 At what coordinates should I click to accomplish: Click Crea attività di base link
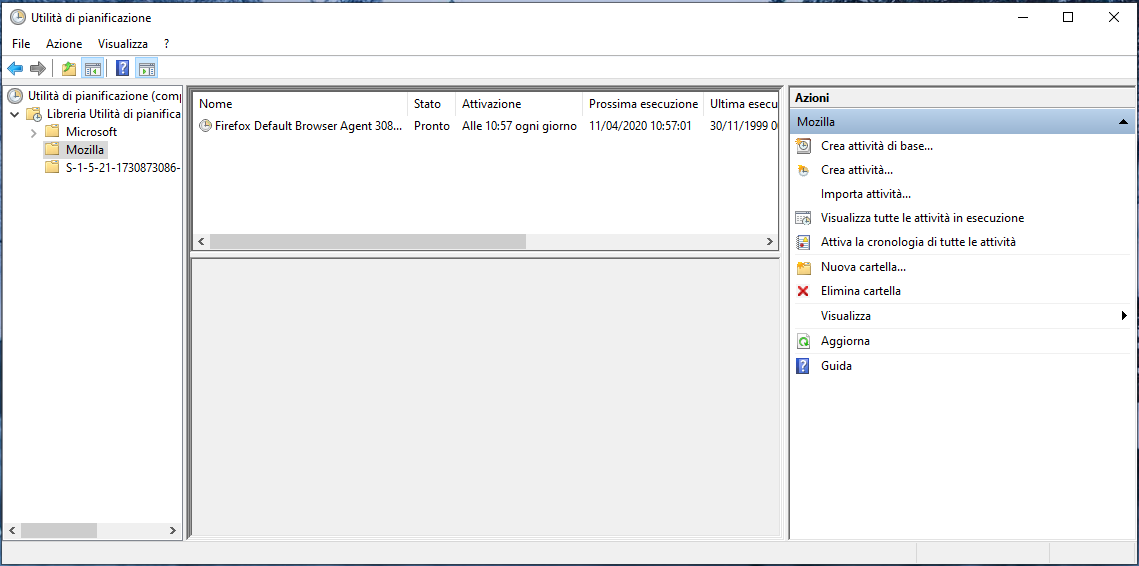(x=877, y=146)
